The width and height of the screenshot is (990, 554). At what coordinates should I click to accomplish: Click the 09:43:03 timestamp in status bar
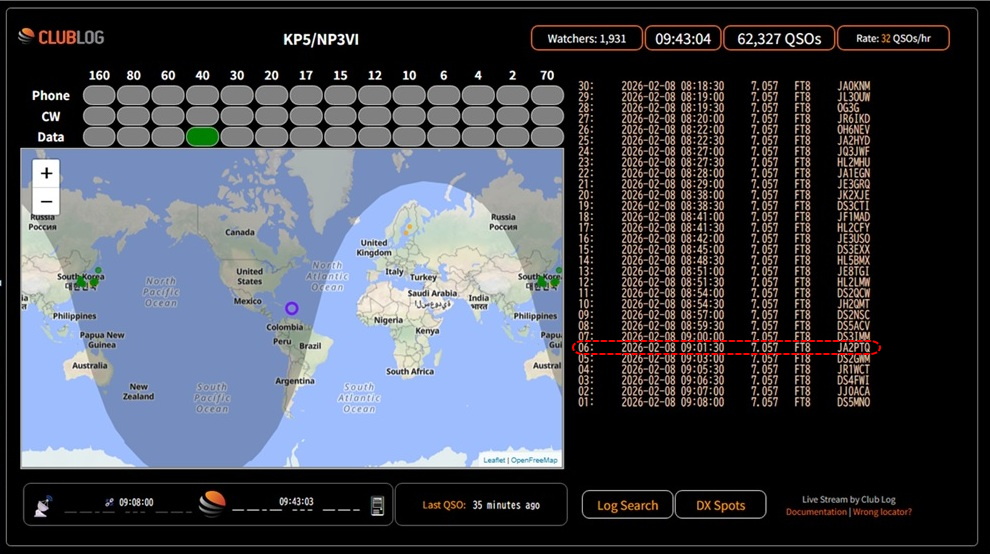pos(296,502)
